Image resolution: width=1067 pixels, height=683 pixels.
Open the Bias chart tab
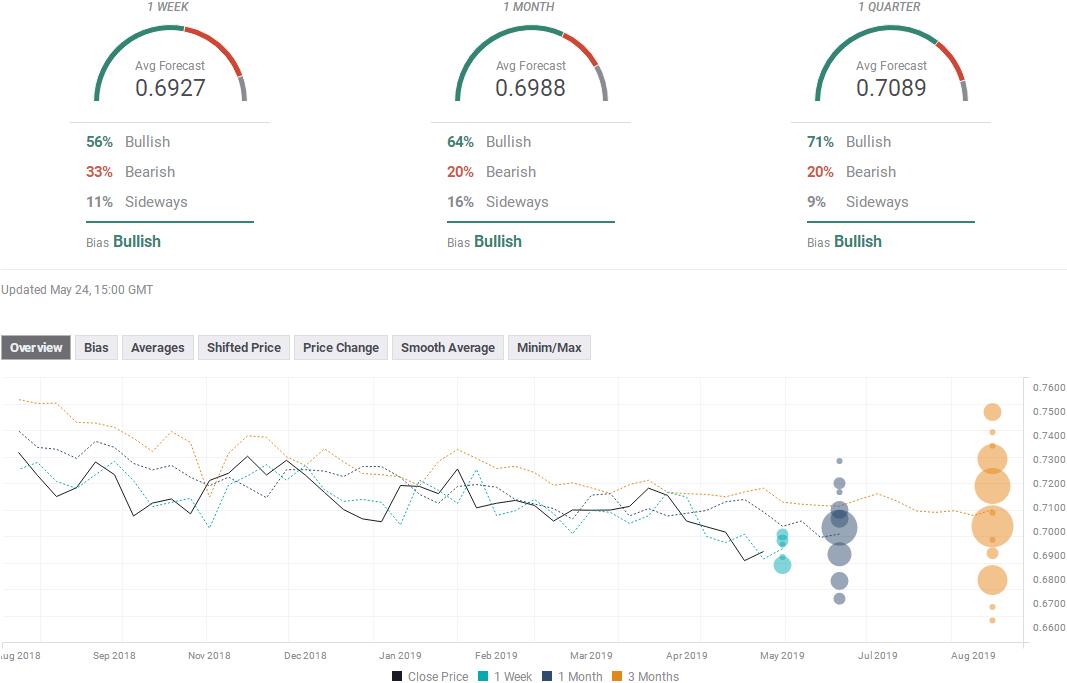pyautogui.click(x=96, y=348)
